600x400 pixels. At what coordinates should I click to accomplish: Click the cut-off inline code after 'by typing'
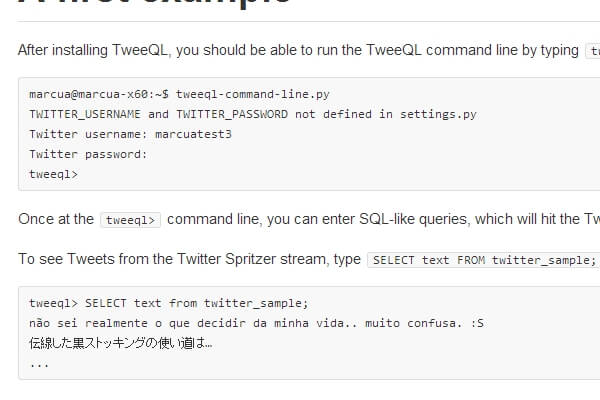[x=594, y=51]
